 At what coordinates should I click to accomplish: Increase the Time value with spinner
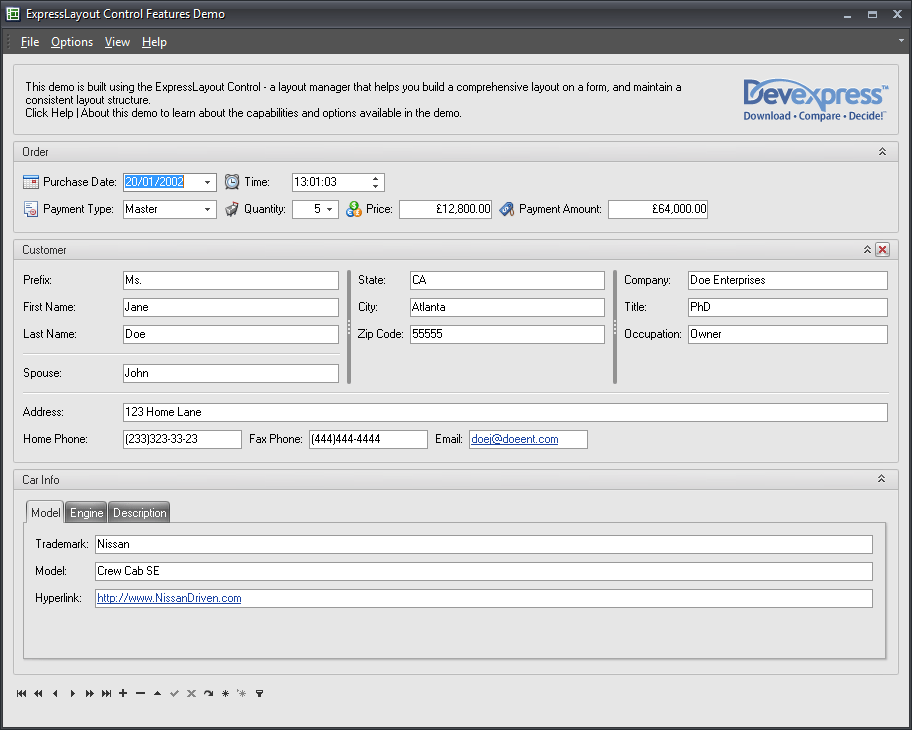pyautogui.click(x=376, y=178)
